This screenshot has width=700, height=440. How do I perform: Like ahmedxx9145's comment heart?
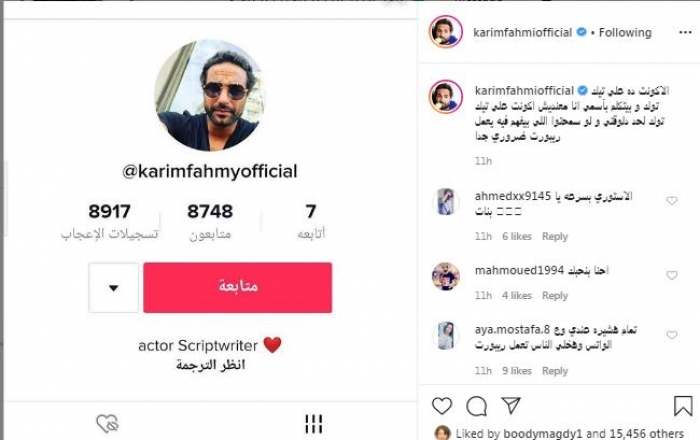pyautogui.click(x=672, y=201)
